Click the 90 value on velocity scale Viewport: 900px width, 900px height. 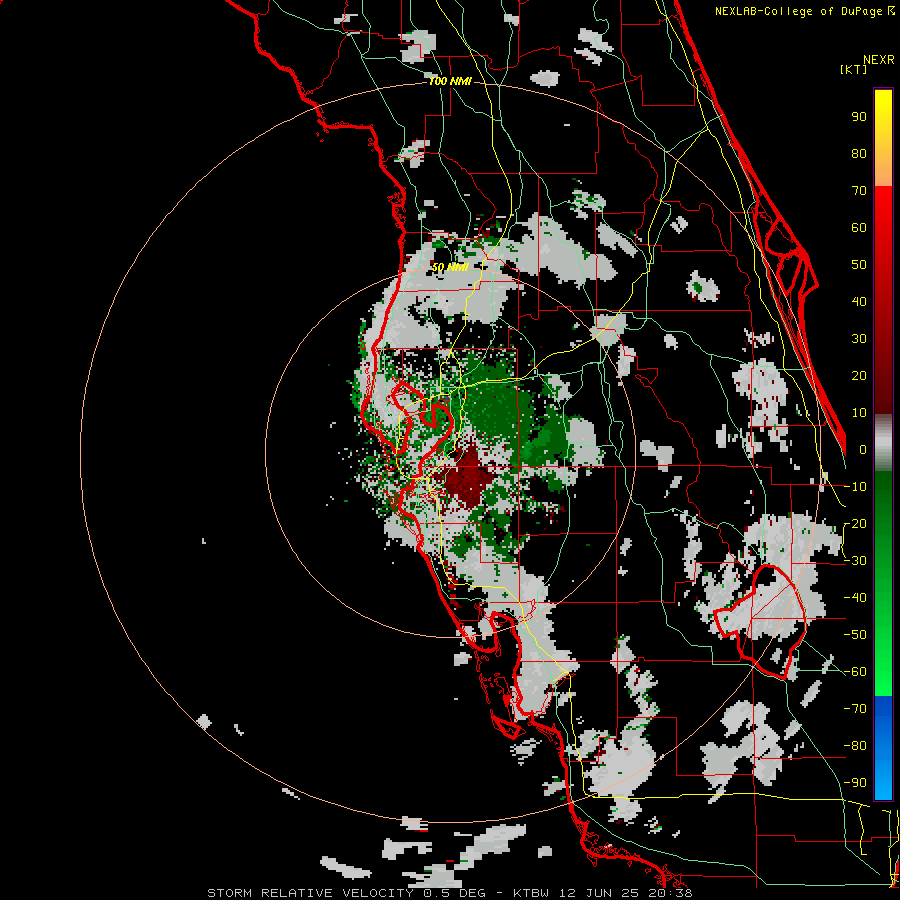(x=859, y=117)
